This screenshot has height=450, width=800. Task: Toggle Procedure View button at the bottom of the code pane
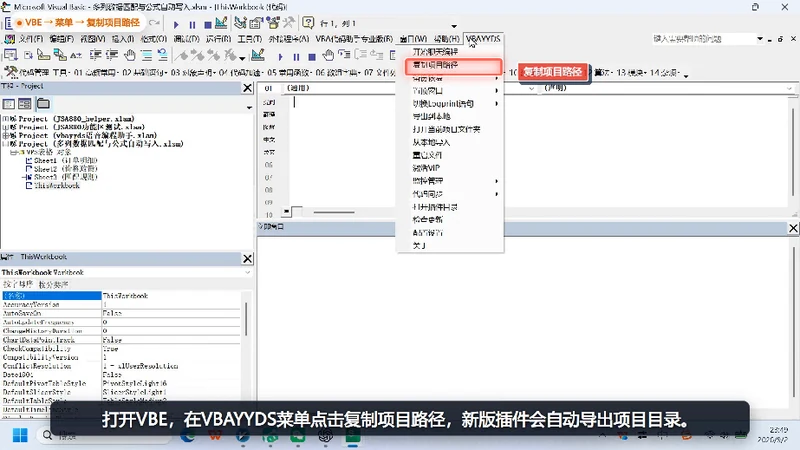pos(287,211)
